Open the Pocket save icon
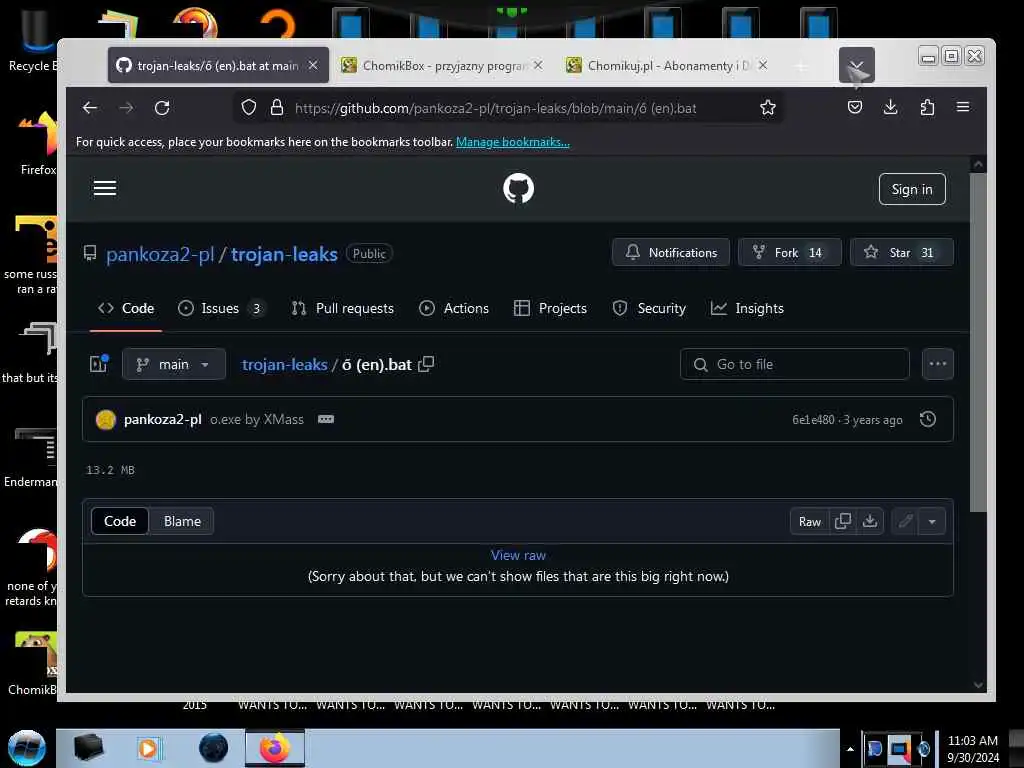The height and width of the screenshot is (768, 1024). coord(855,108)
